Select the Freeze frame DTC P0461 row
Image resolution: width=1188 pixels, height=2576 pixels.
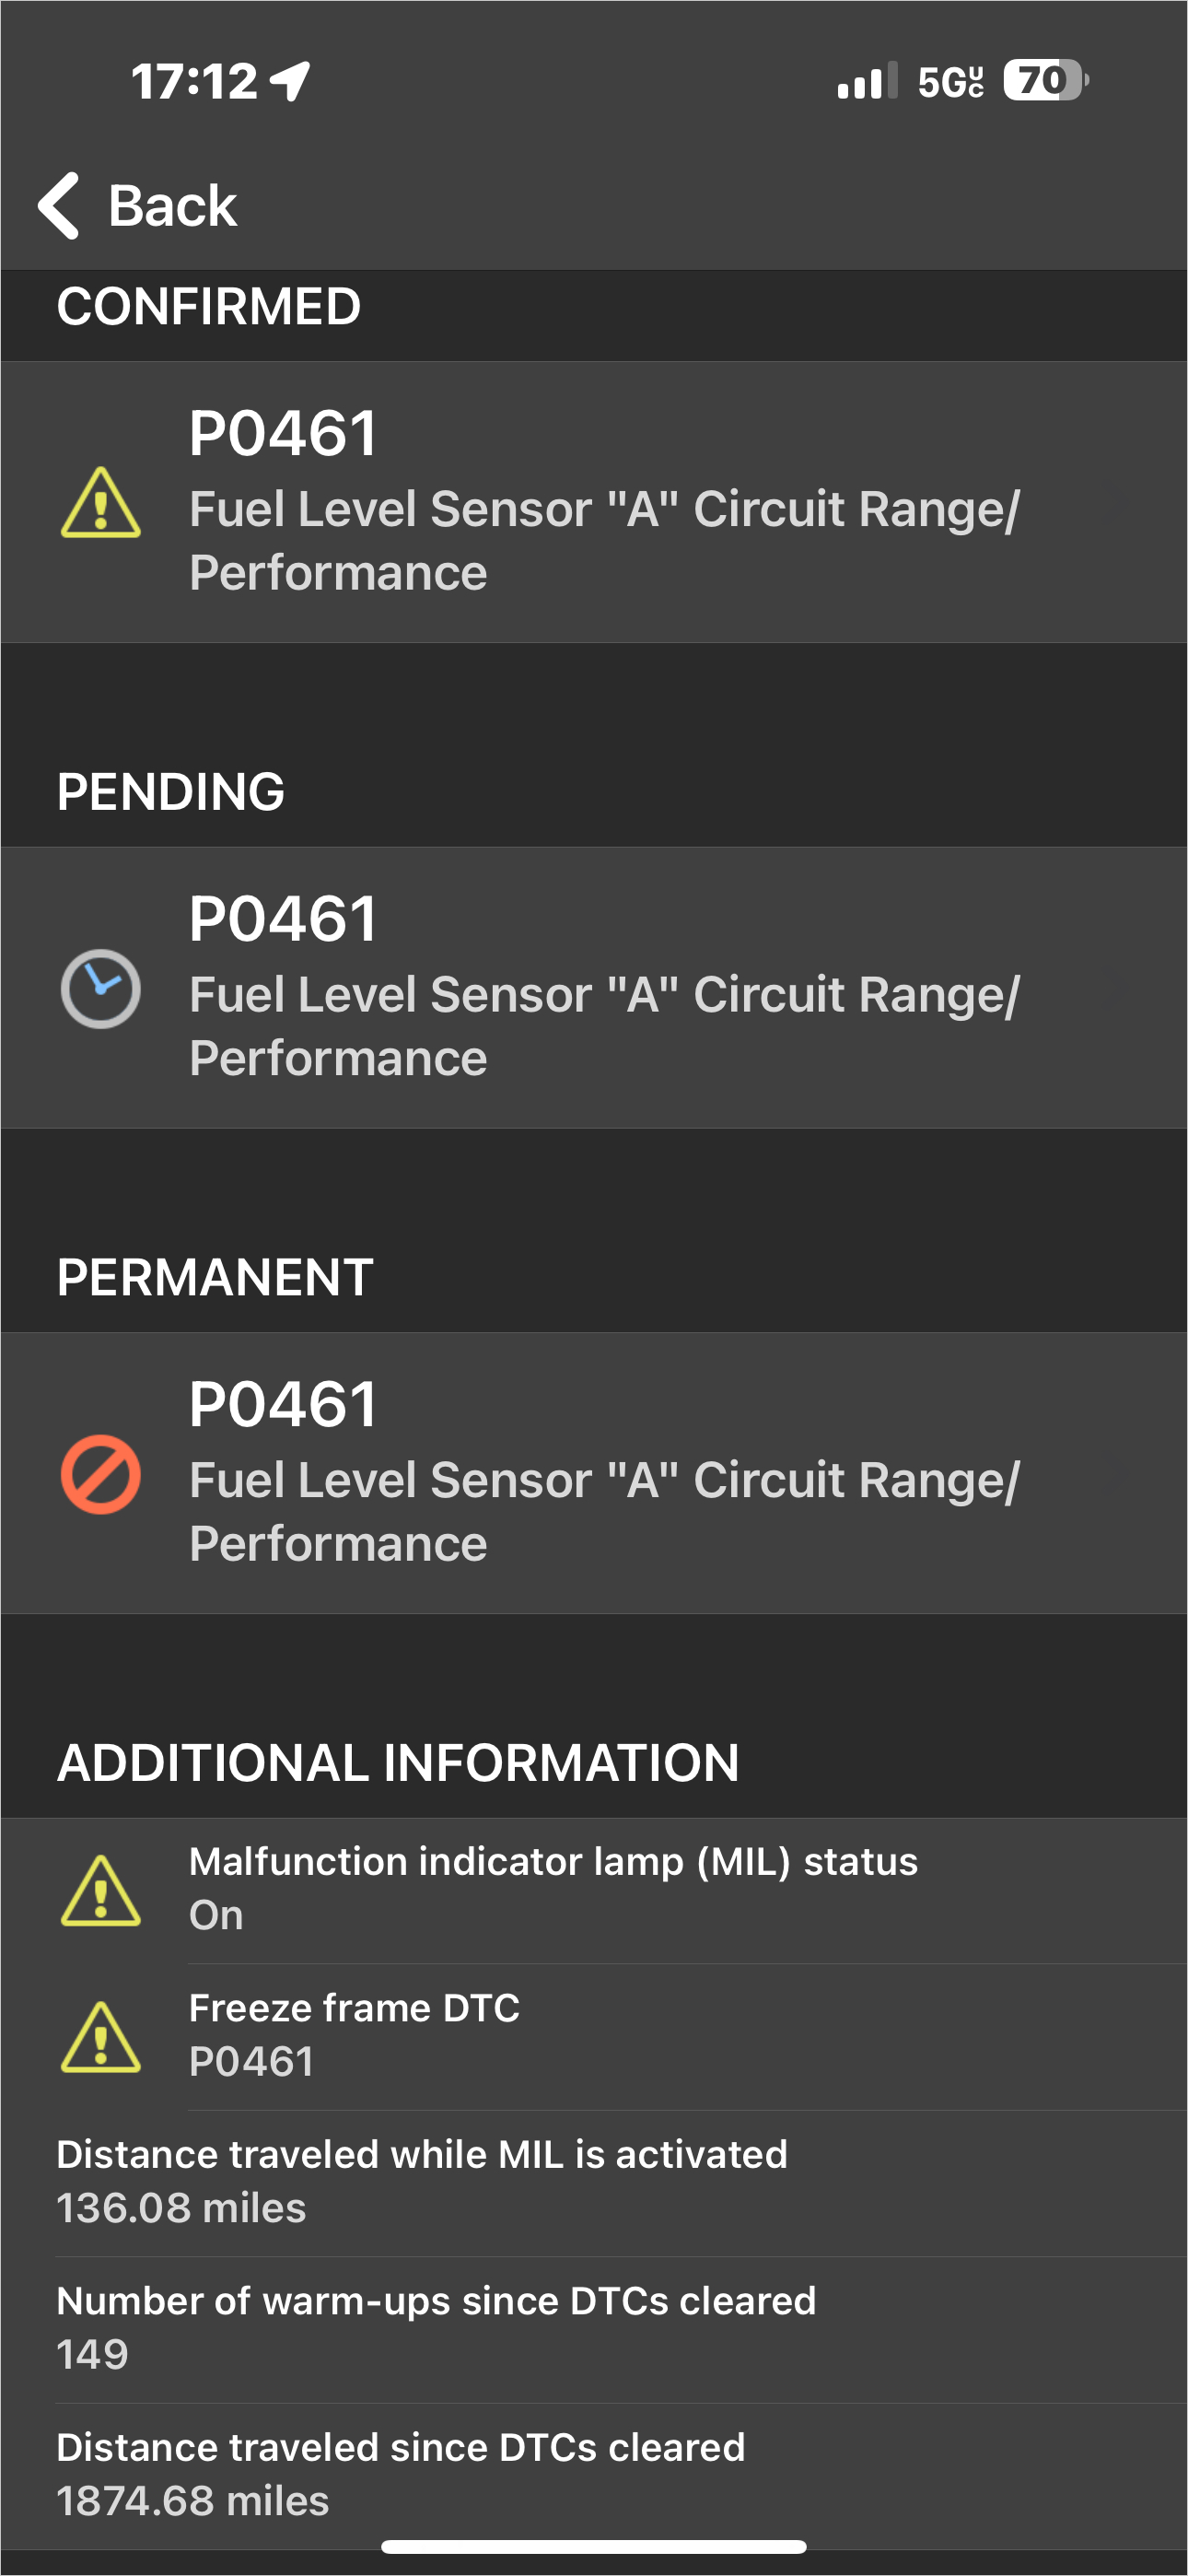594,2037
